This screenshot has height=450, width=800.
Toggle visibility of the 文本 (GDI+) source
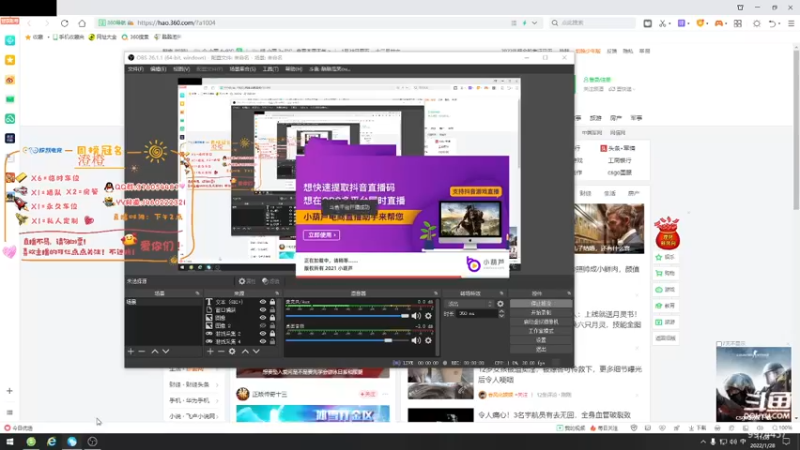pos(263,302)
